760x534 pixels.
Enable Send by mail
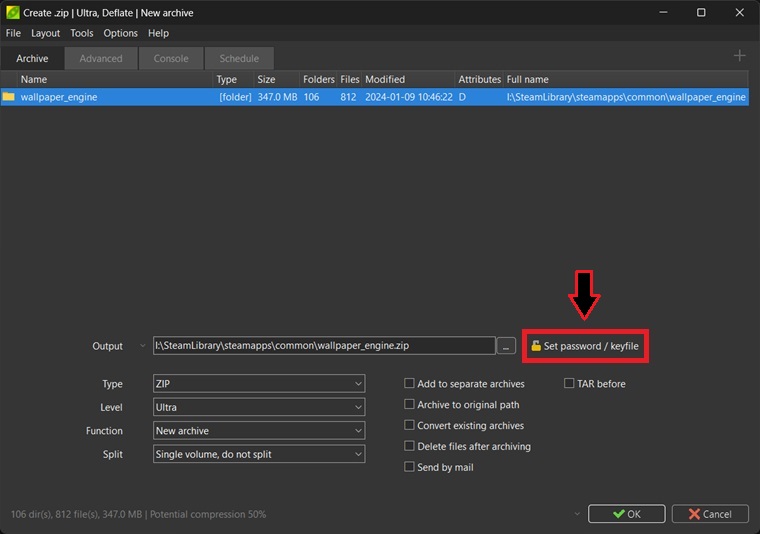409,467
